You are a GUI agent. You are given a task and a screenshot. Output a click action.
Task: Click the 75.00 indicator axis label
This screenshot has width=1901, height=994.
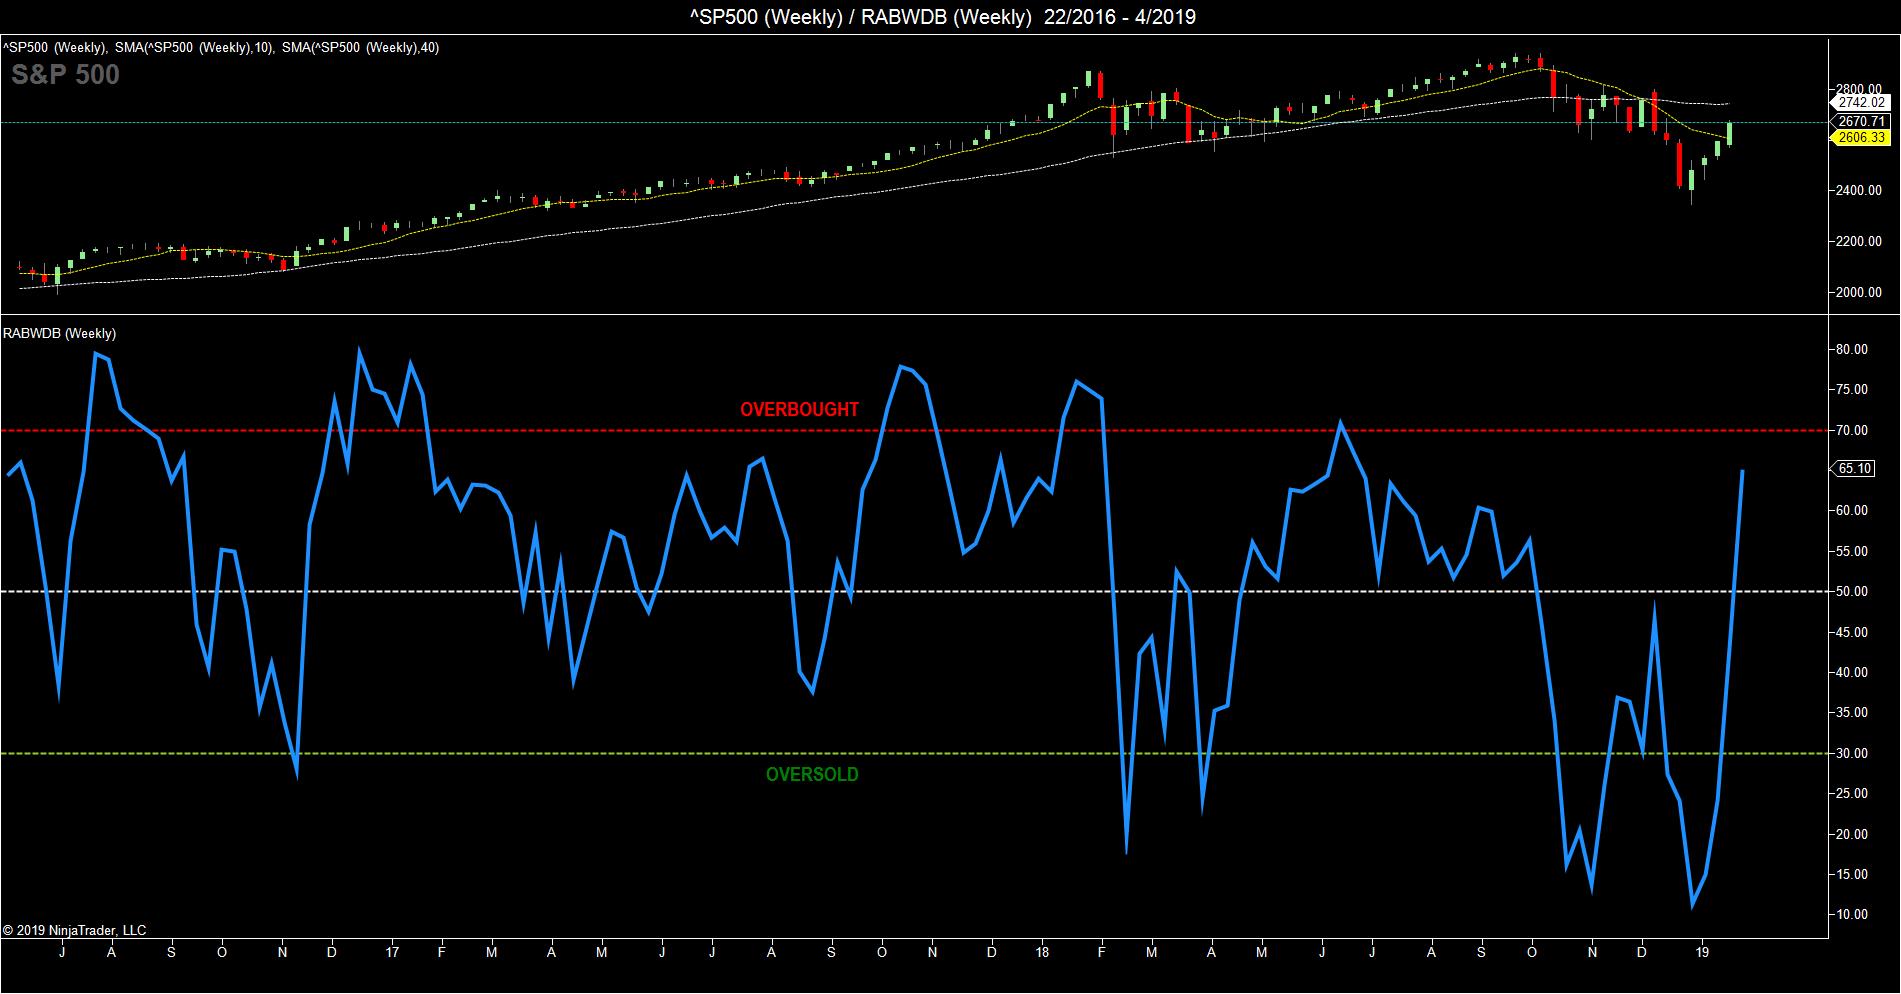[1853, 390]
